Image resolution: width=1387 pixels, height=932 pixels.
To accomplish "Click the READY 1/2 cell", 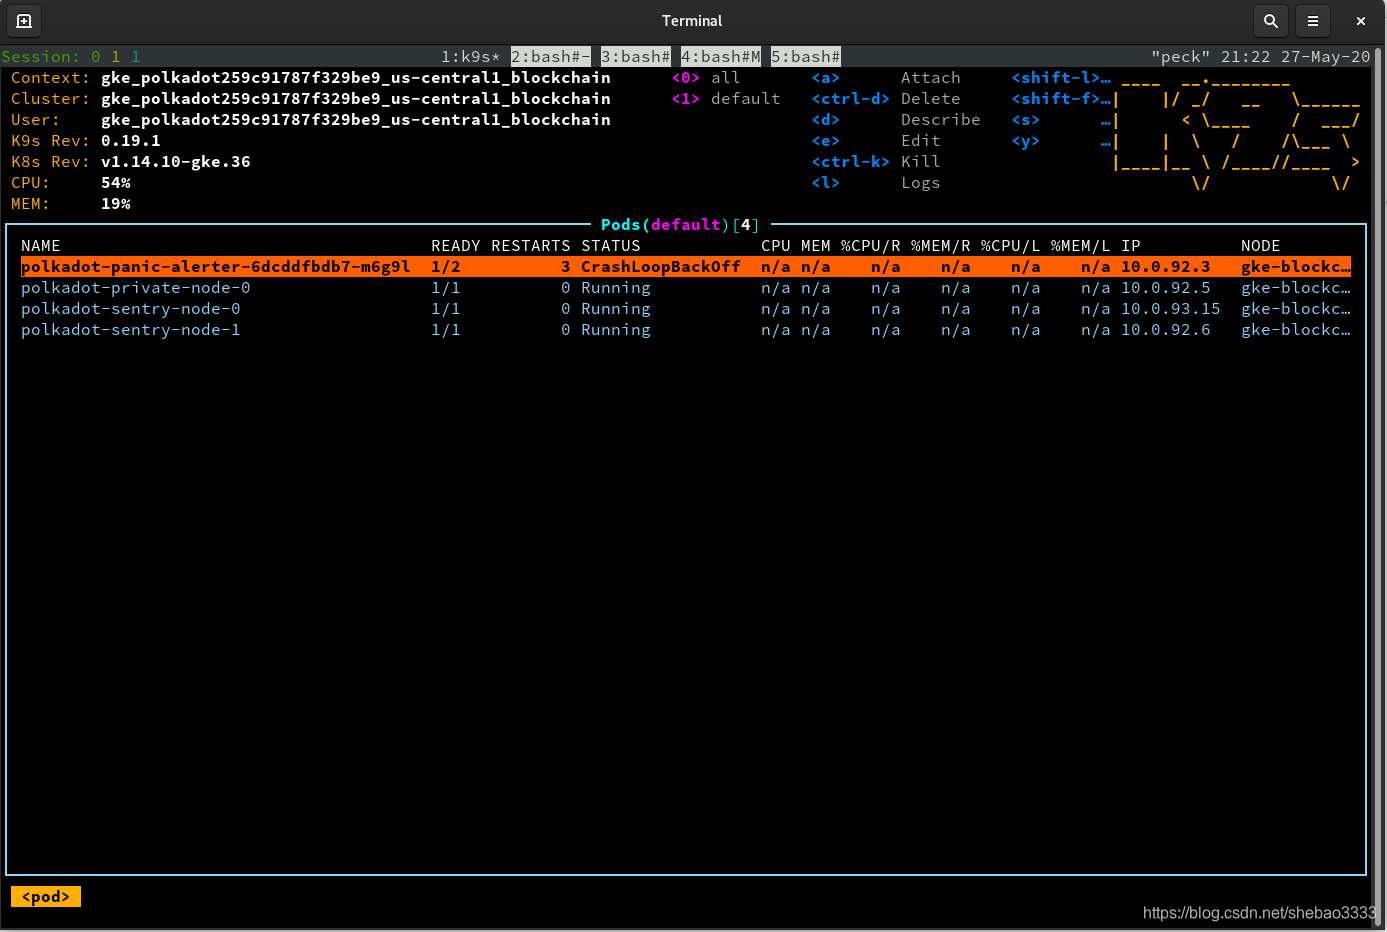I will point(446,267).
